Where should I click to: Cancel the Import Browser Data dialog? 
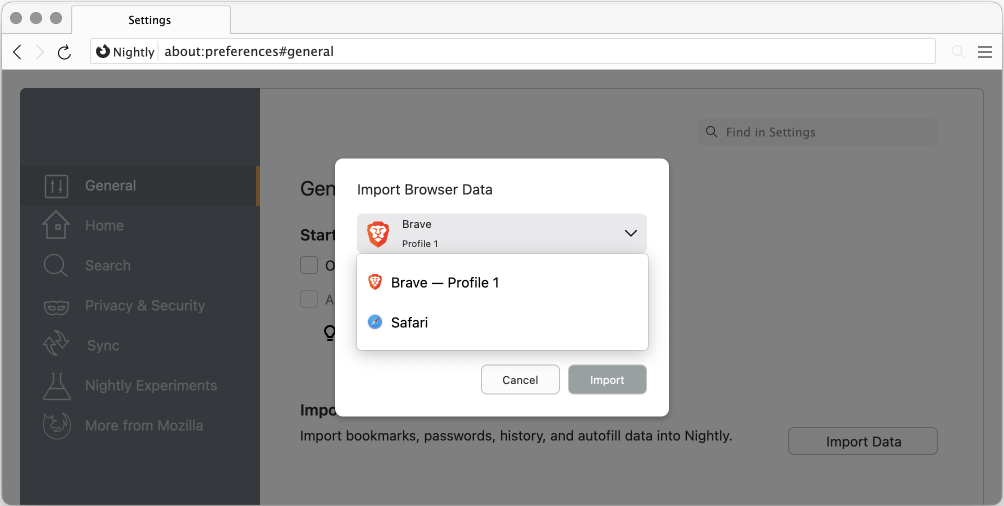coord(520,380)
